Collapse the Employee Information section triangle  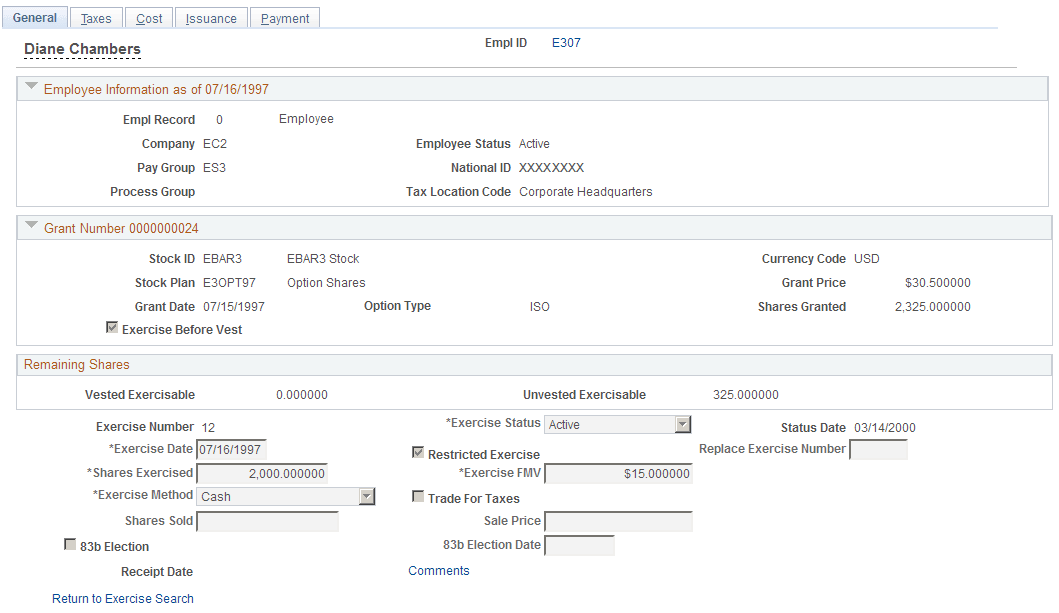point(31,86)
